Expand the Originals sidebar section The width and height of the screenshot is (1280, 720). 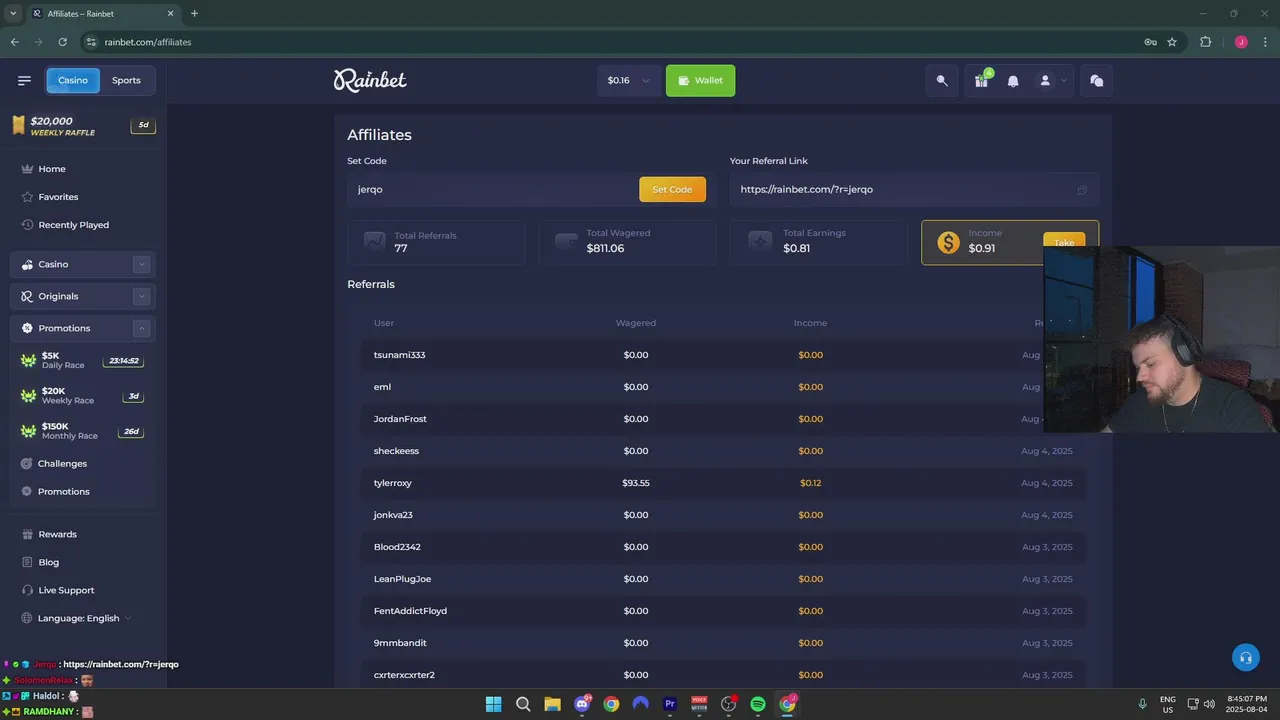coord(142,296)
